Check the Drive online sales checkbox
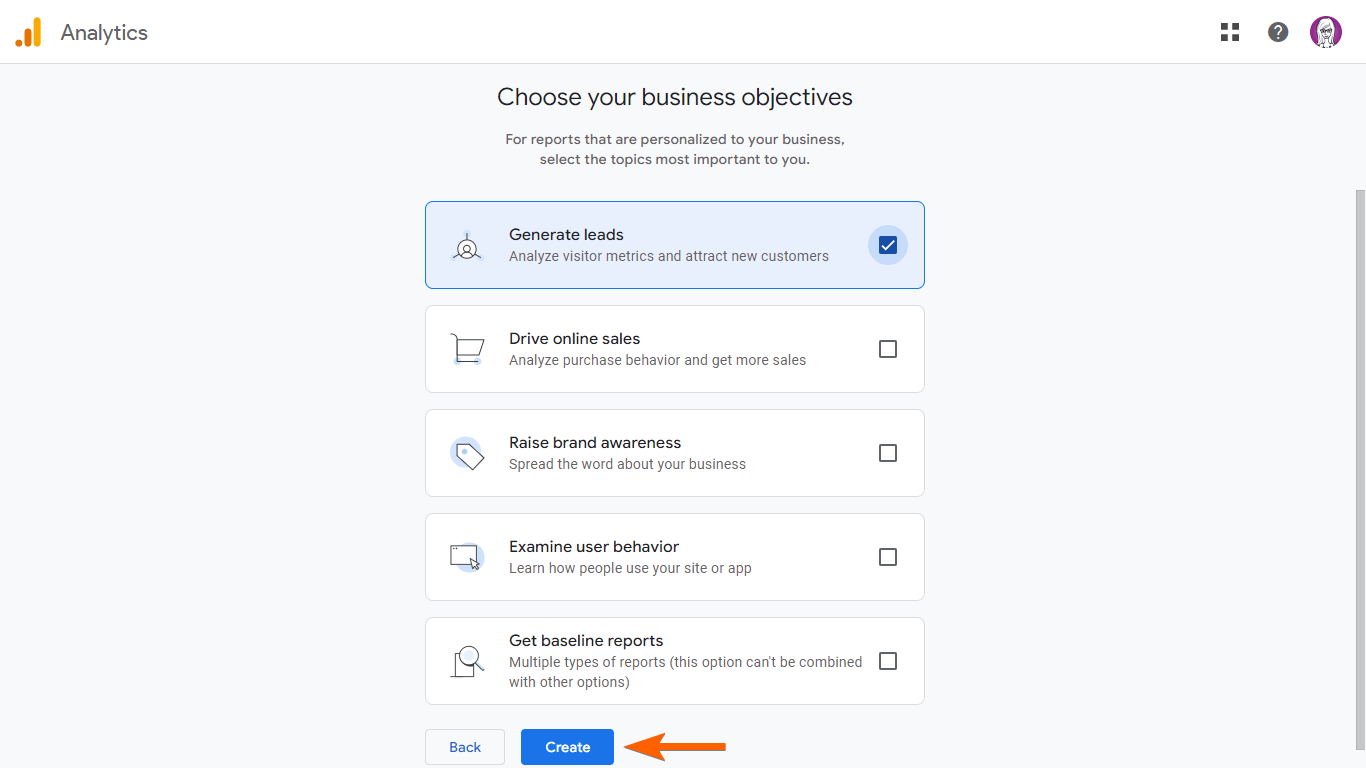 [x=888, y=349]
